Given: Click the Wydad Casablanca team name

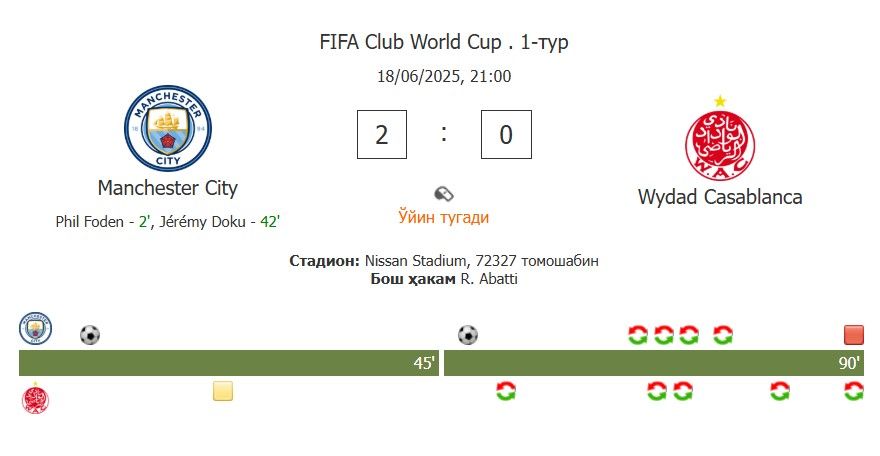Looking at the screenshot, I should click(x=720, y=197).
